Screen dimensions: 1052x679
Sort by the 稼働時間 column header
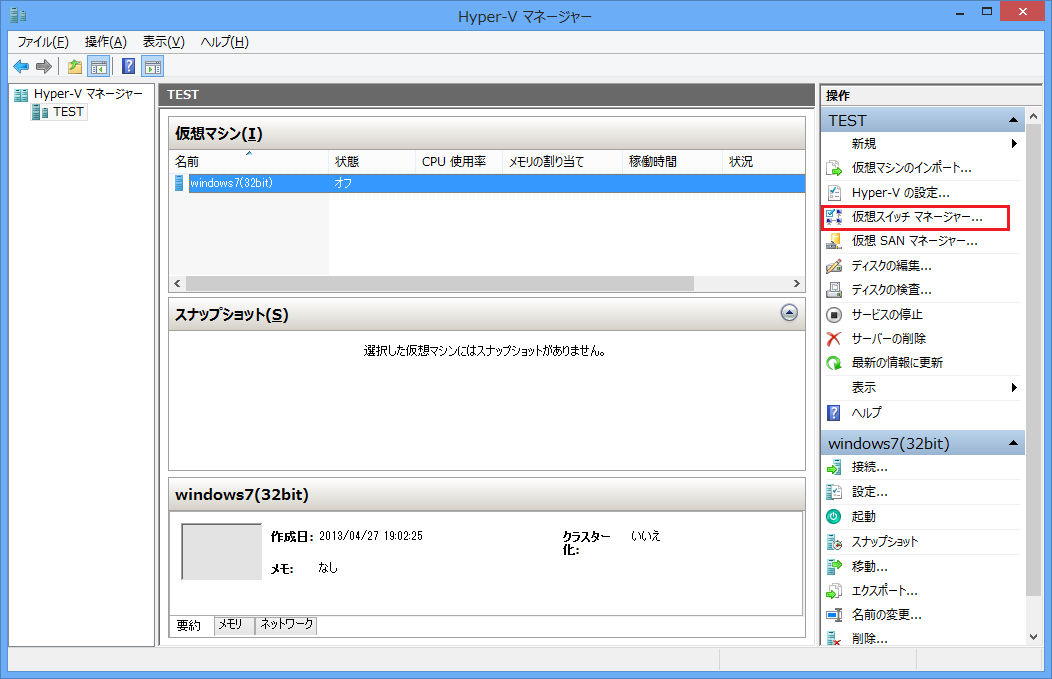[x=672, y=162]
